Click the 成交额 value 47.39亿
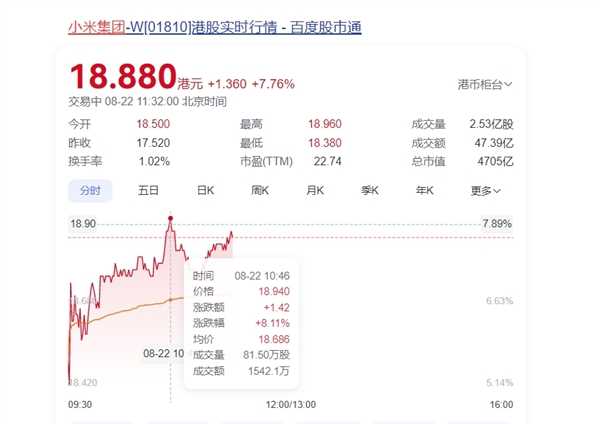600x424 pixels. [494, 143]
